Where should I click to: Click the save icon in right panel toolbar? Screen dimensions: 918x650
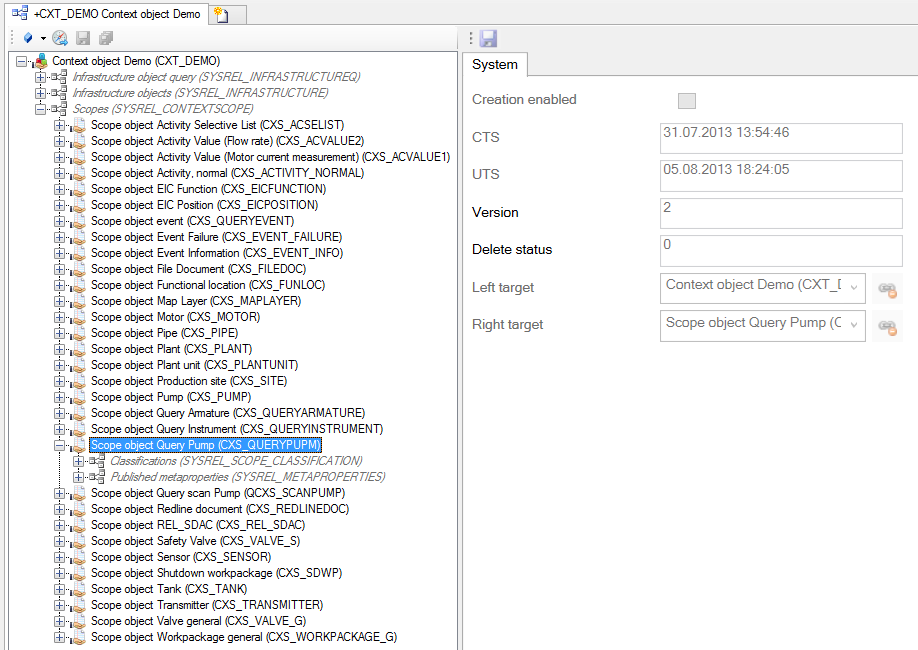coord(489,38)
